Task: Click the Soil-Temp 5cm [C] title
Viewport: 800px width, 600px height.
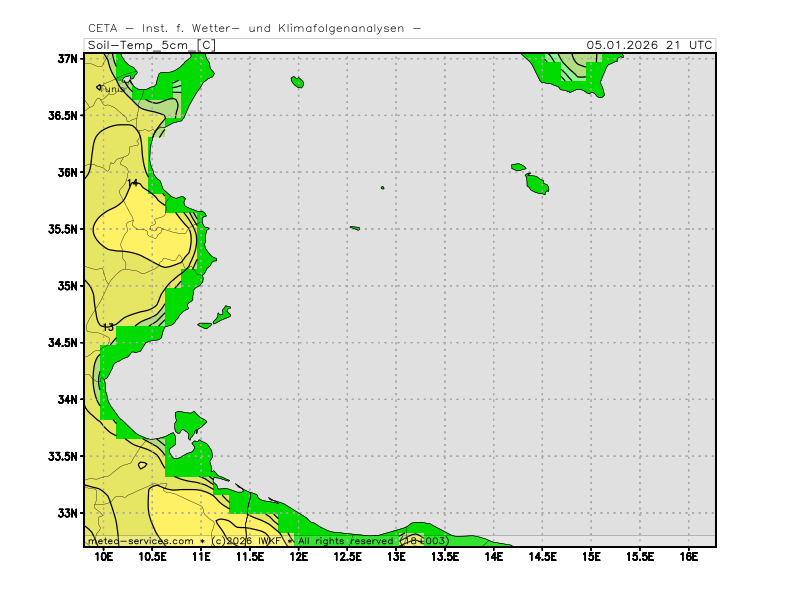Action: click(151, 45)
